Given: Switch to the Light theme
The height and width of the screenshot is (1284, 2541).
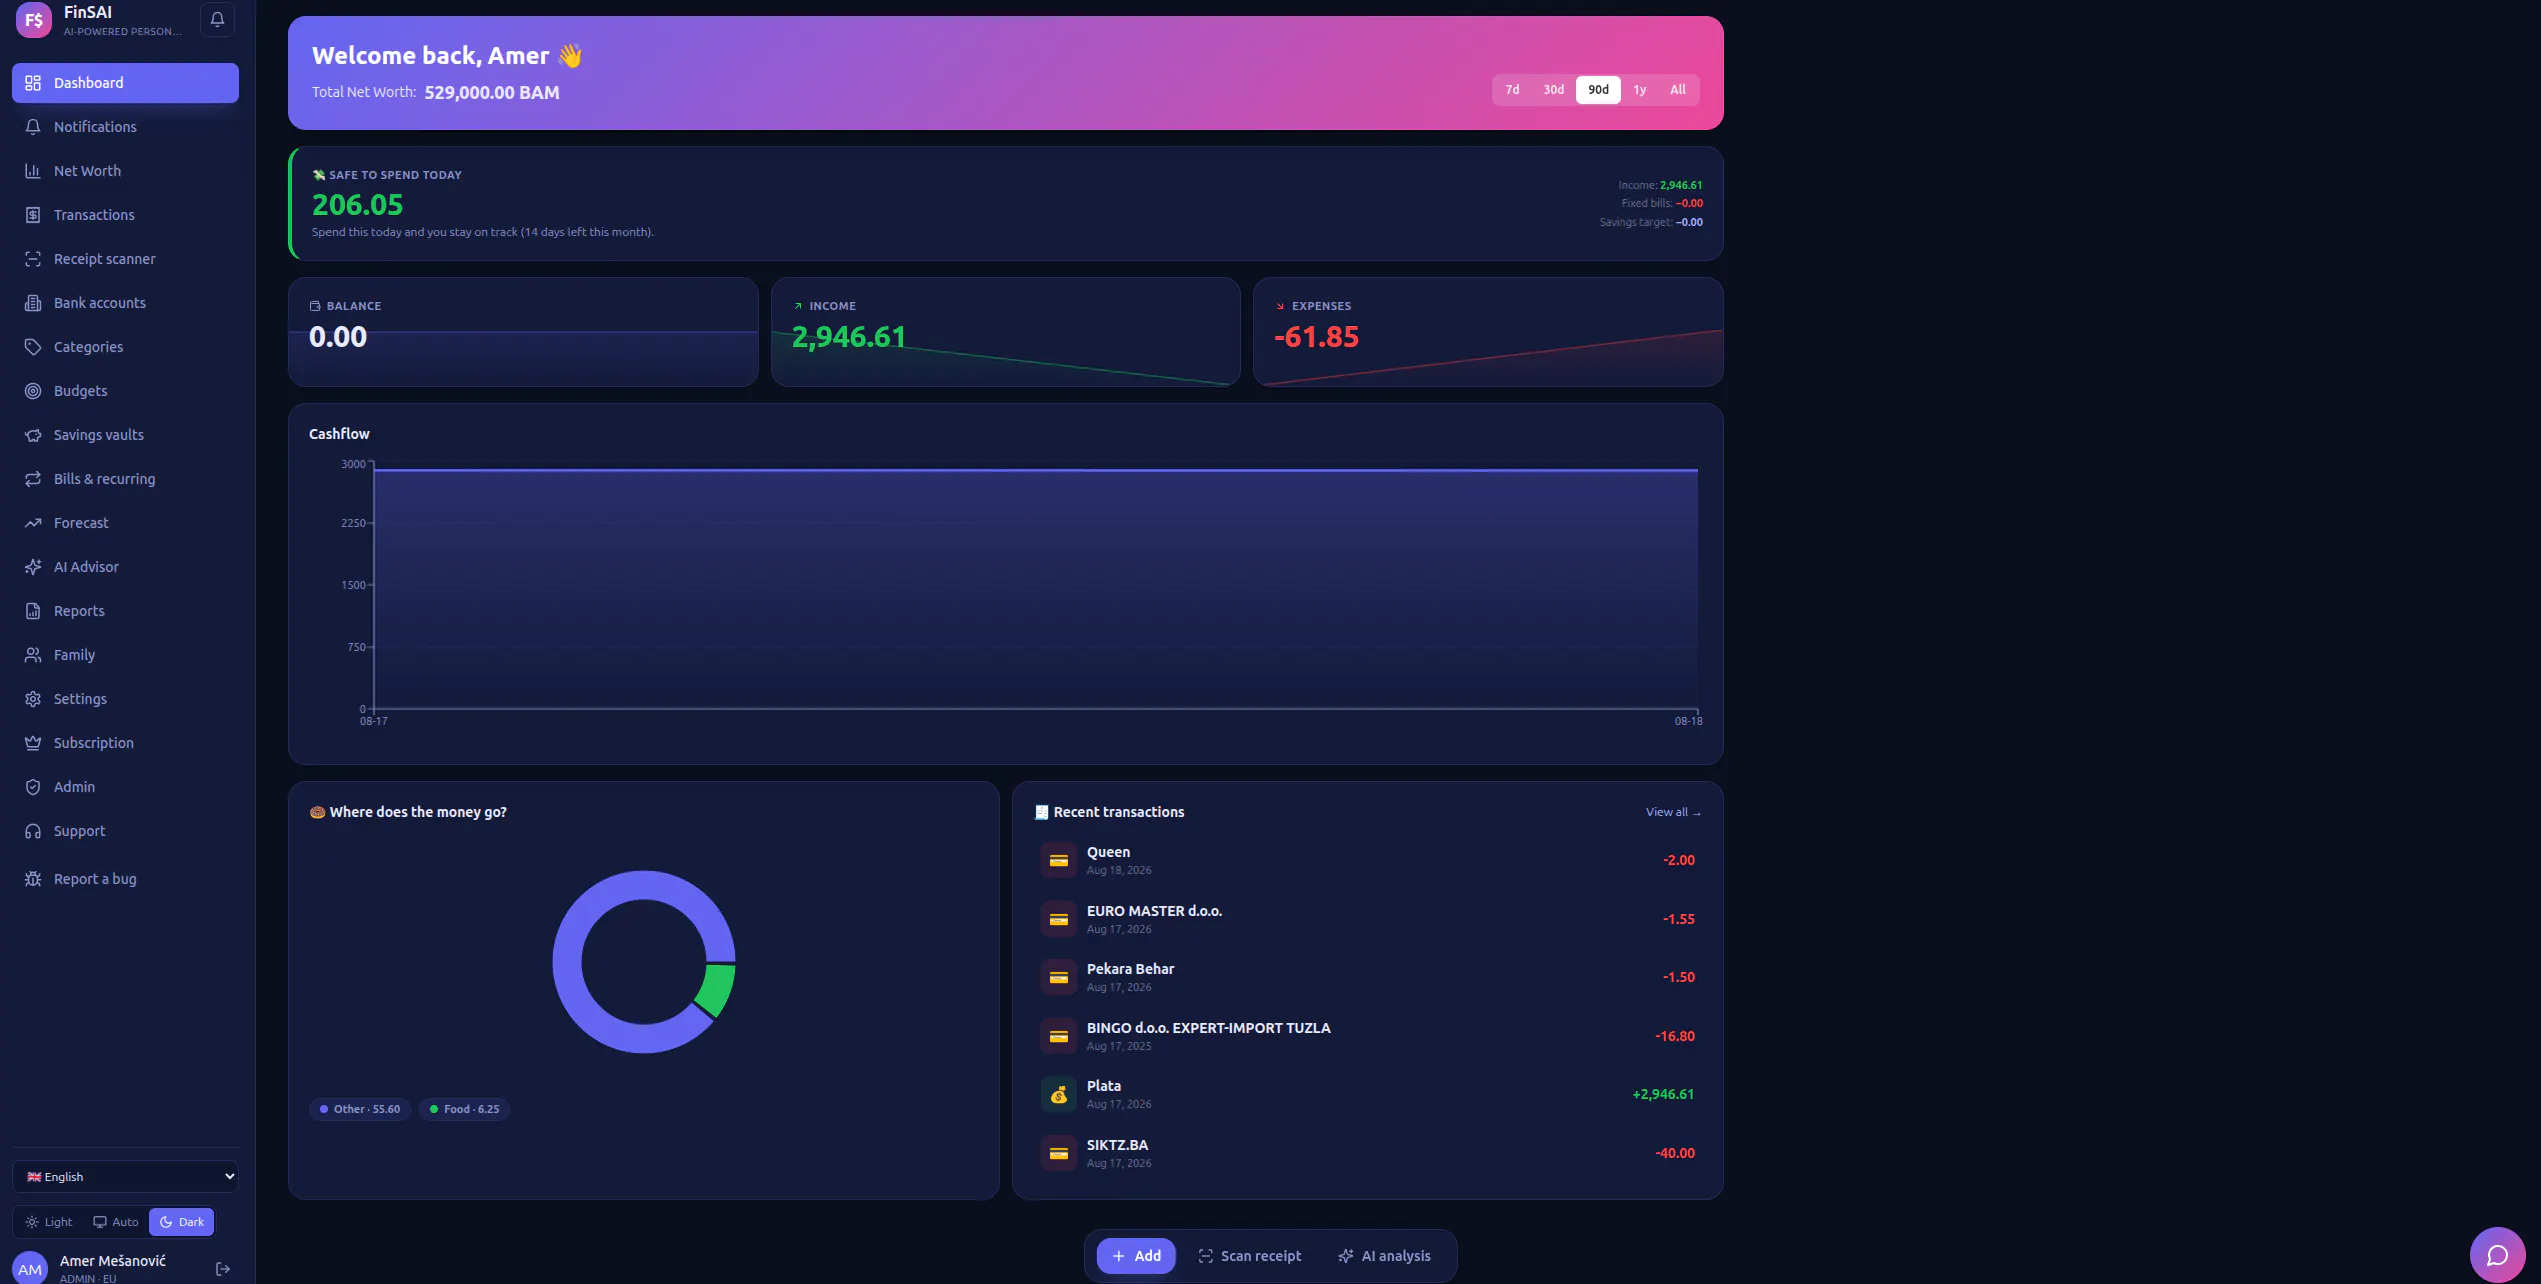Looking at the screenshot, I should [x=49, y=1222].
